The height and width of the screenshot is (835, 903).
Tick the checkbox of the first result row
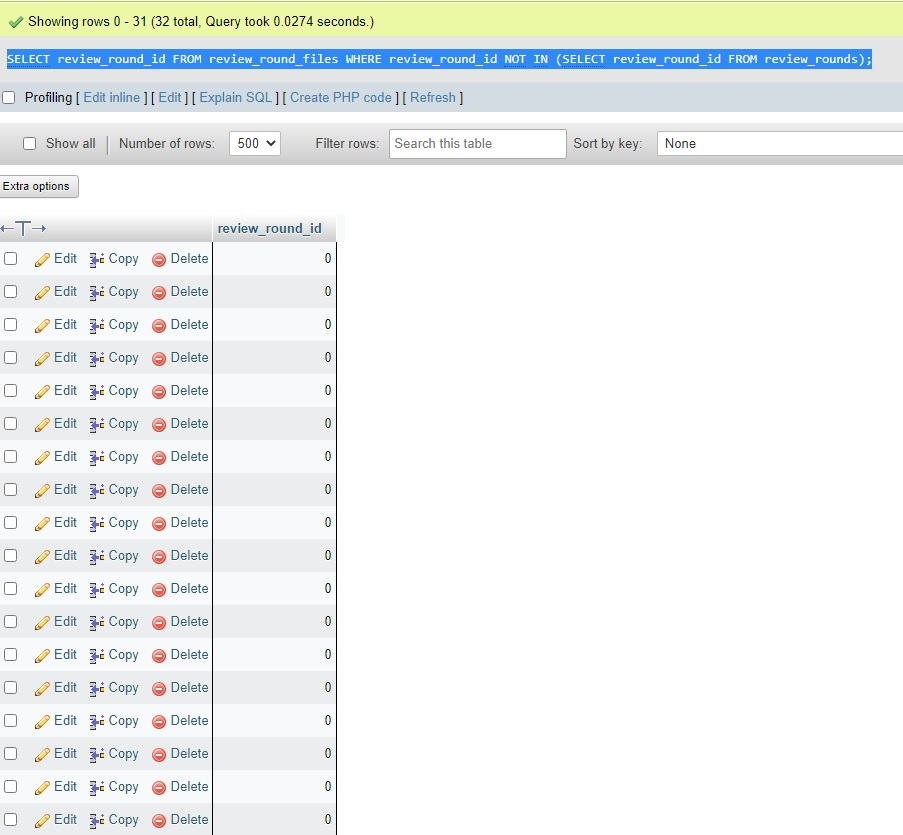tap(10, 259)
